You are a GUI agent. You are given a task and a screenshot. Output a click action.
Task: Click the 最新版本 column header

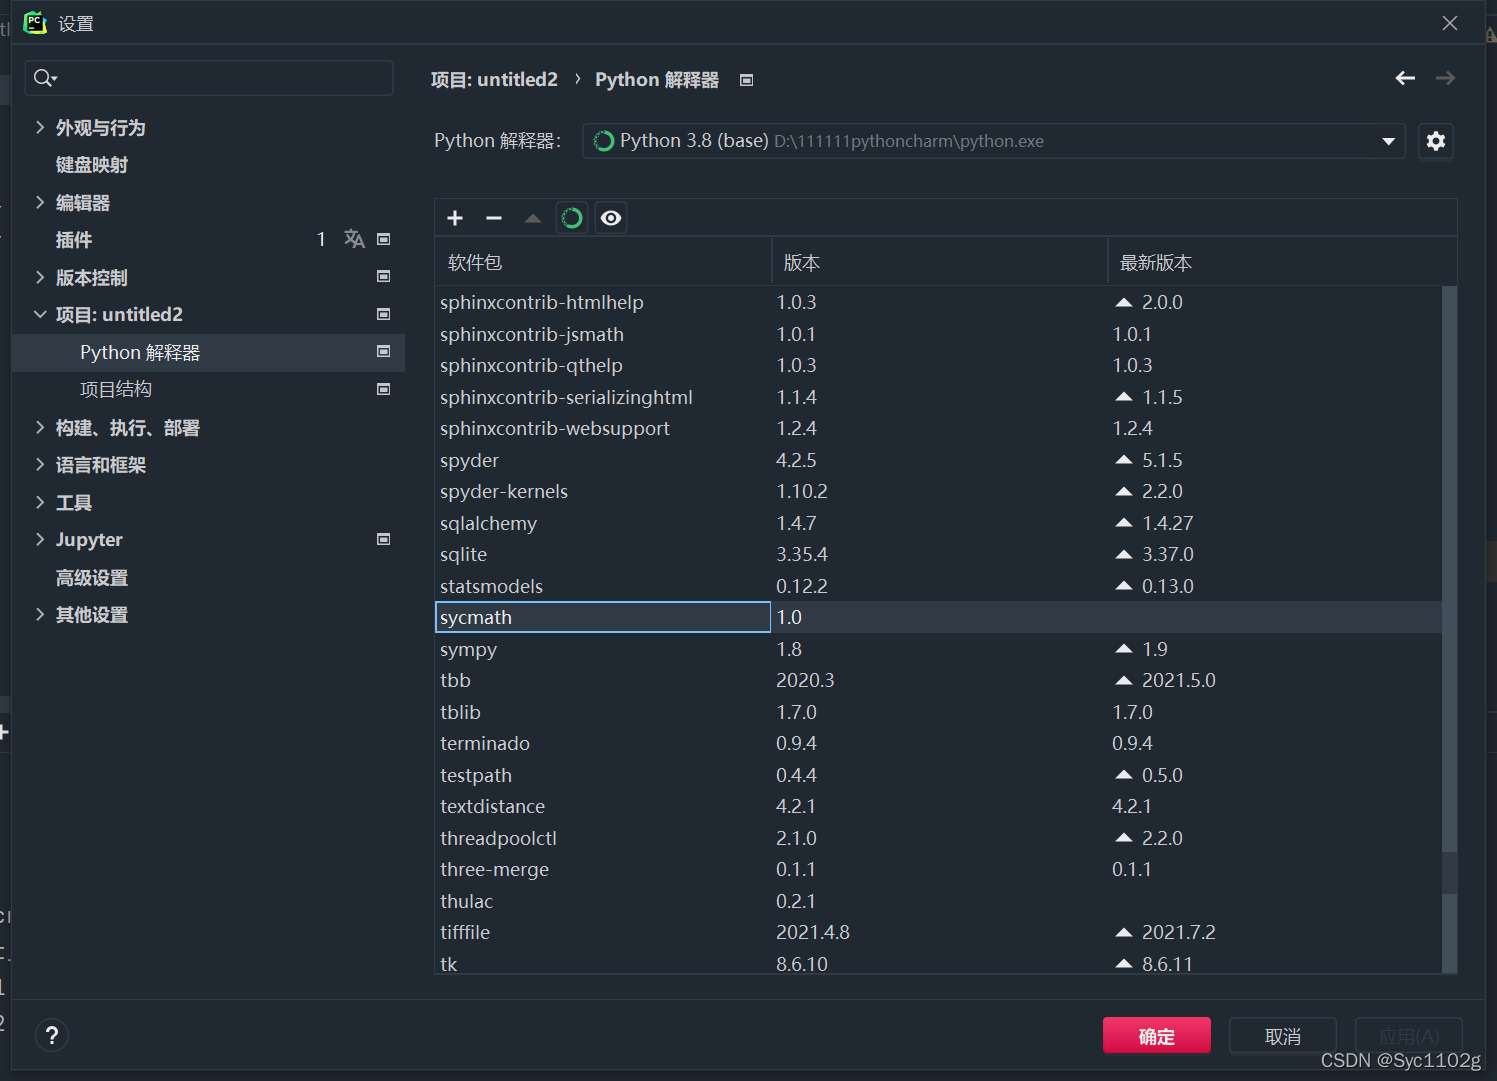click(1282, 262)
